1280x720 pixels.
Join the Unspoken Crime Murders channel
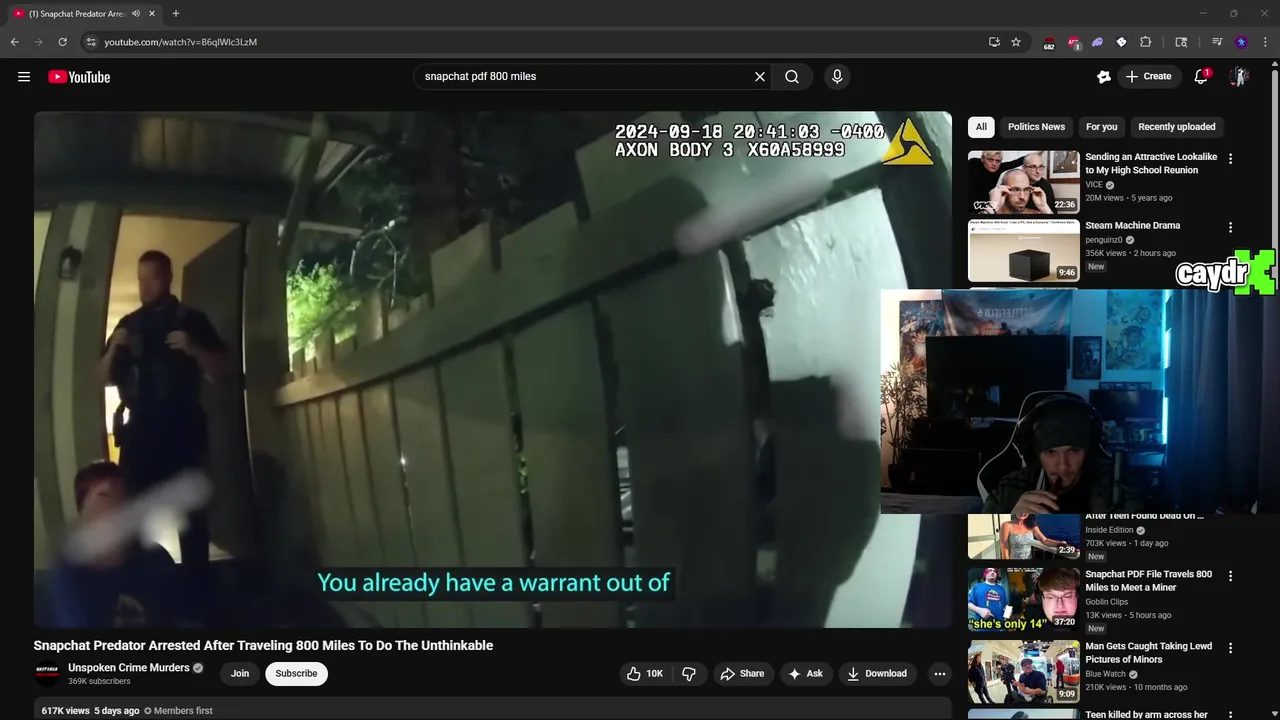click(x=240, y=674)
